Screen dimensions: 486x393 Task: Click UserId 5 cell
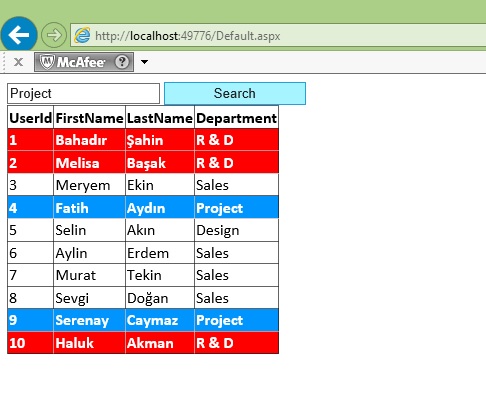click(x=30, y=230)
